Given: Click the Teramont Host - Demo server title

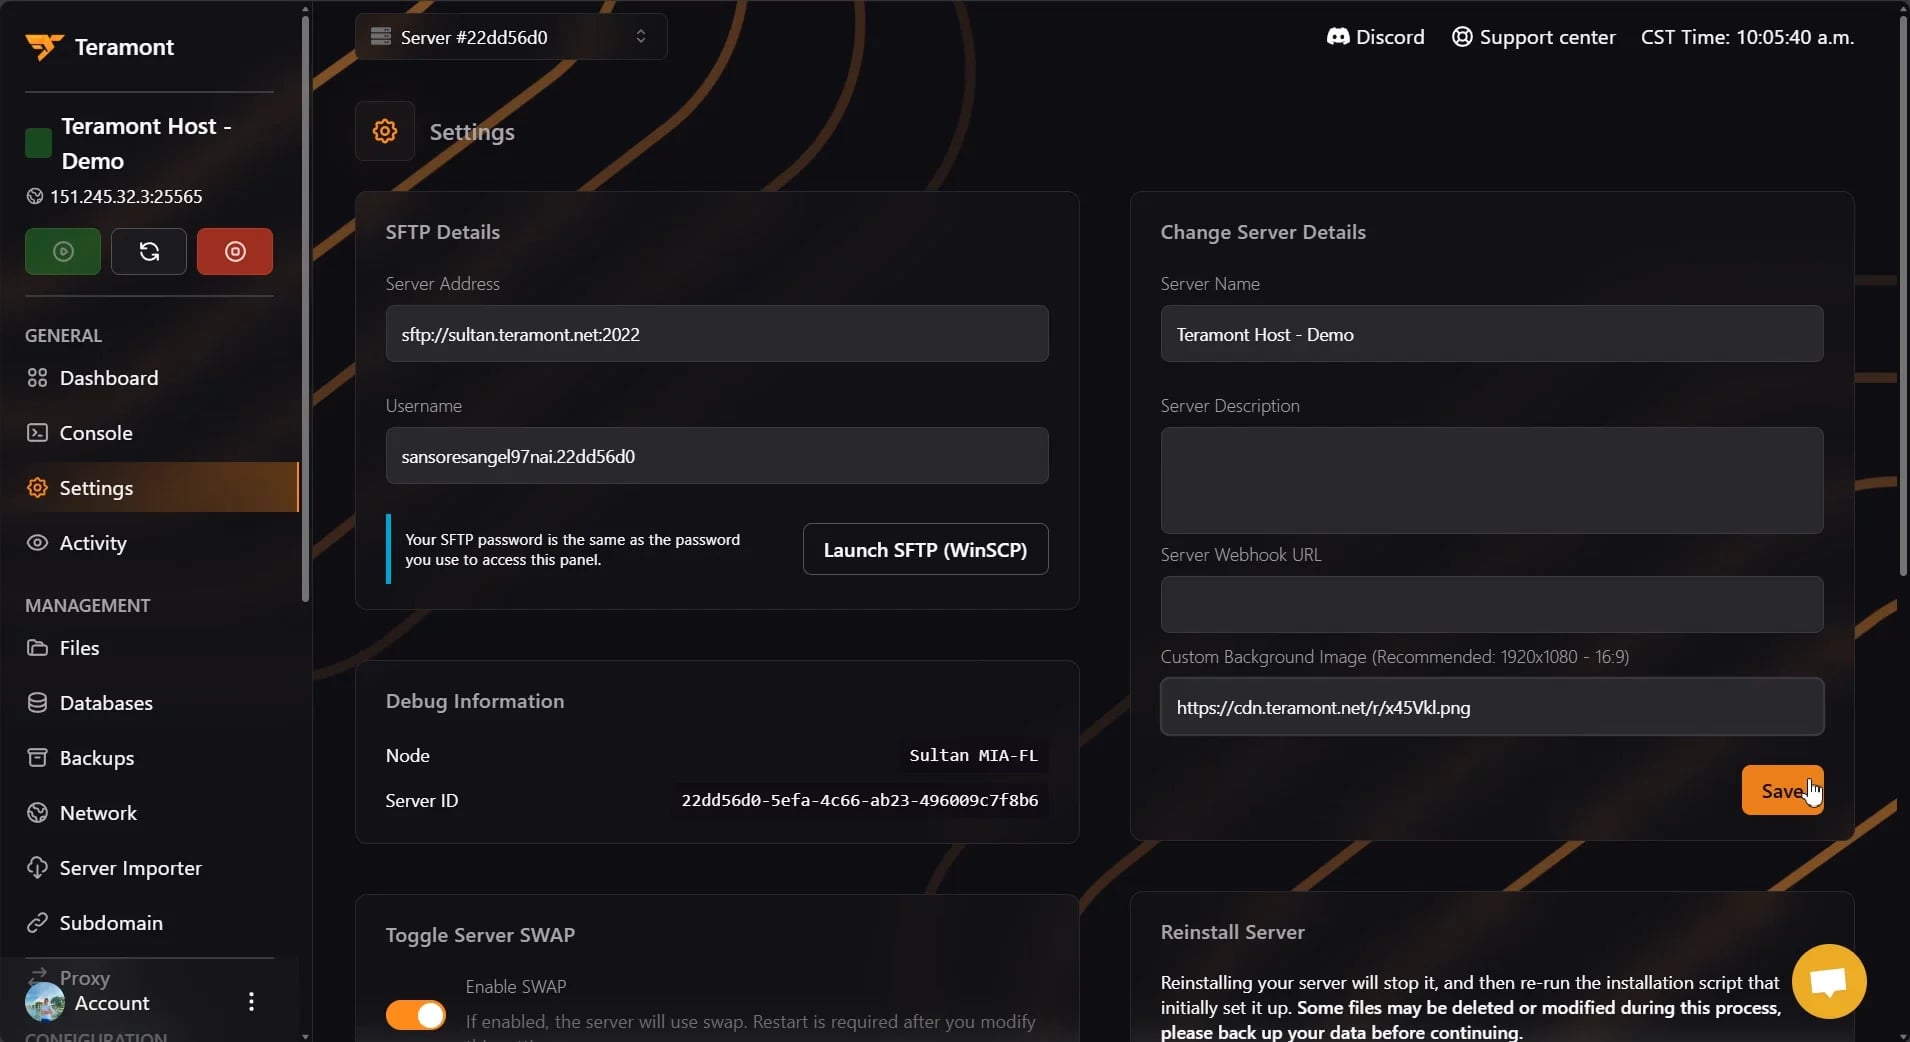Looking at the screenshot, I should [x=146, y=143].
